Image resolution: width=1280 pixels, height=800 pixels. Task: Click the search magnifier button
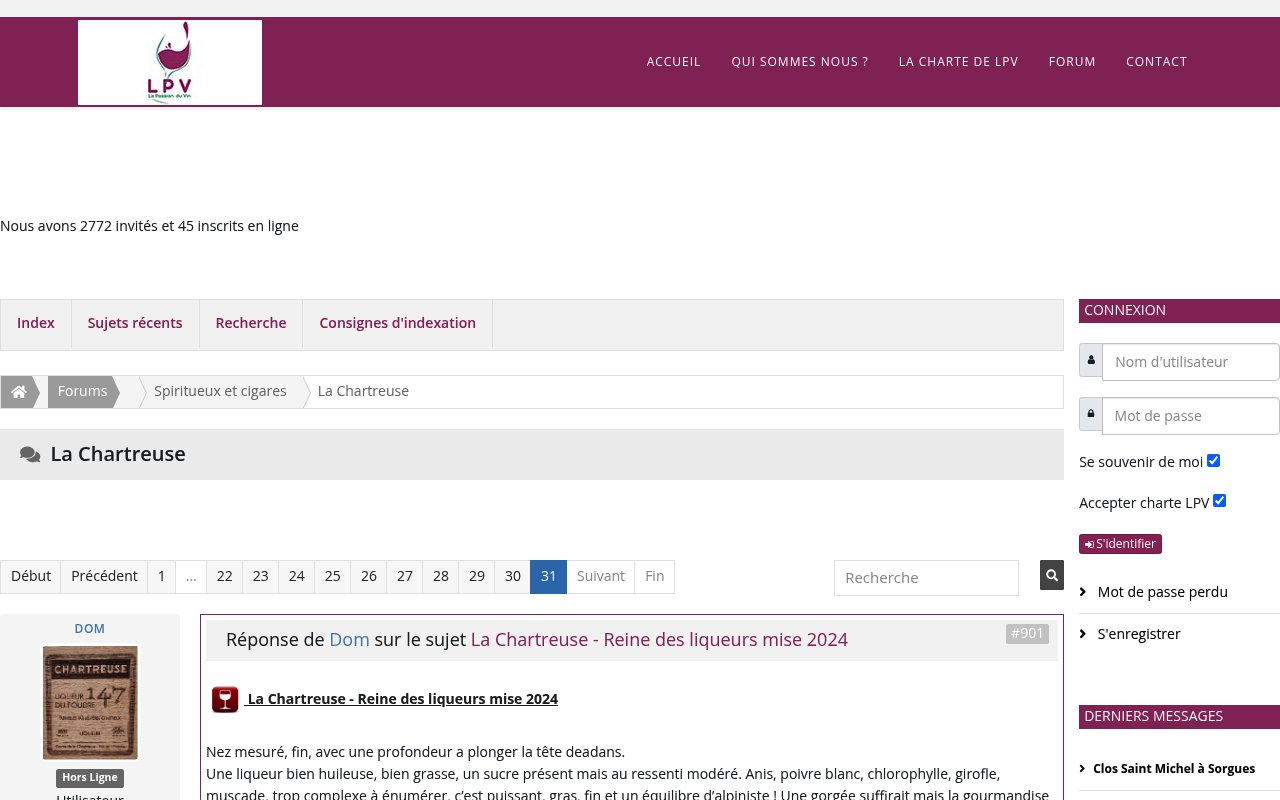[1051, 575]
